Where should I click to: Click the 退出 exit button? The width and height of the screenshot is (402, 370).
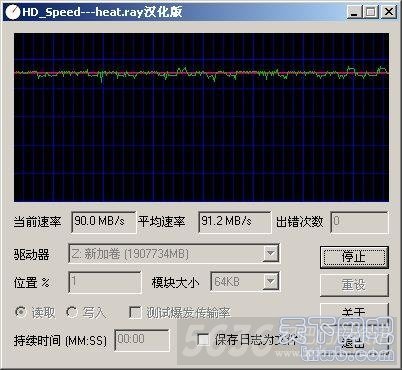(x=354, y=342)
